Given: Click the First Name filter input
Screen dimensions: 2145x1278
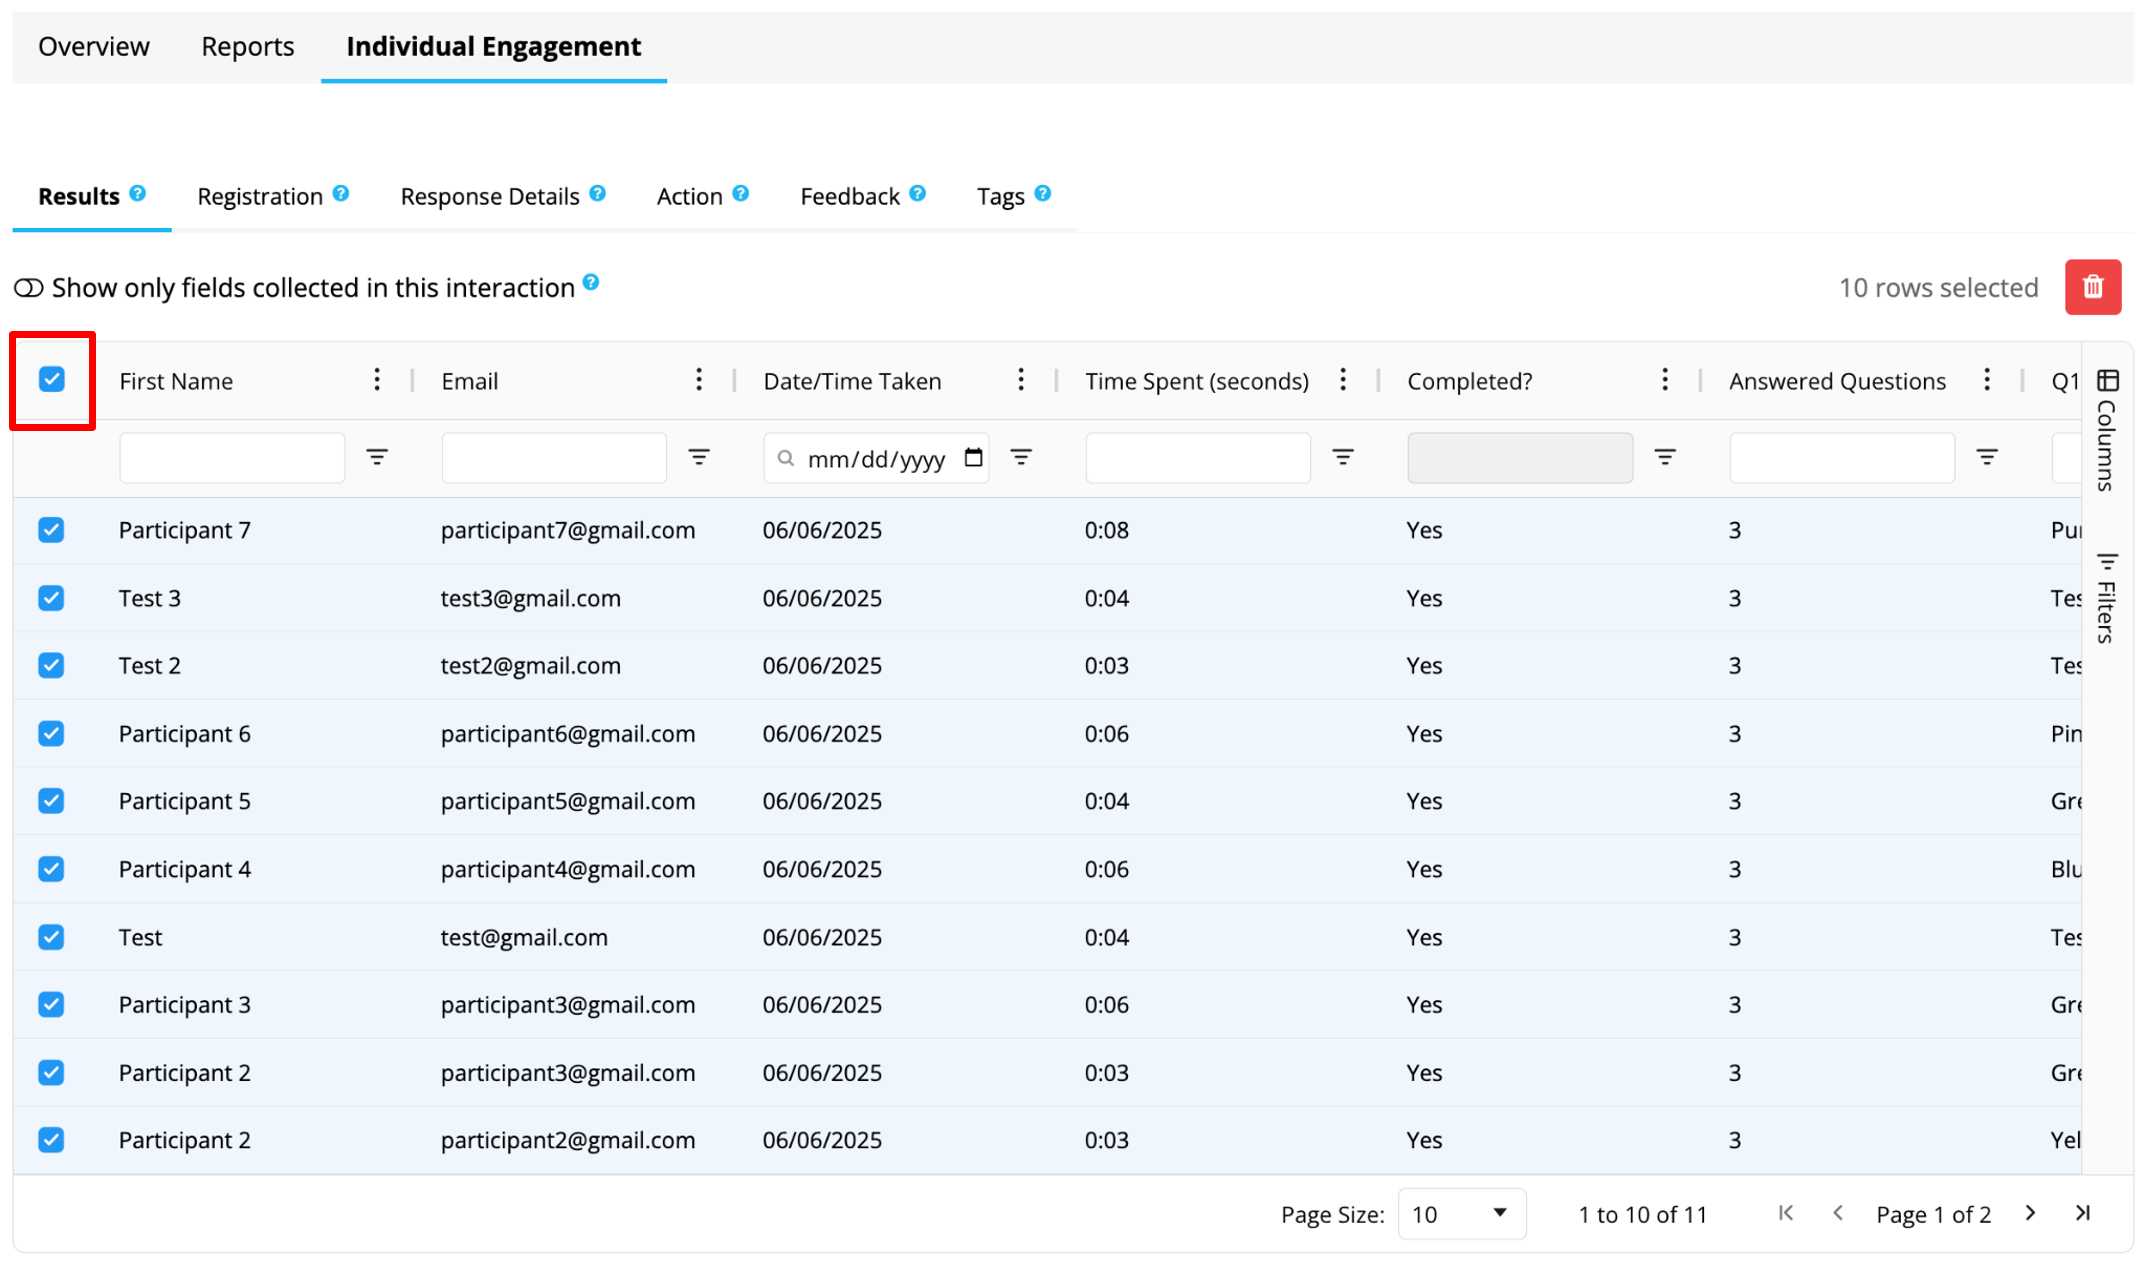Looking at the screenshot, I should (x=232, y=458).
